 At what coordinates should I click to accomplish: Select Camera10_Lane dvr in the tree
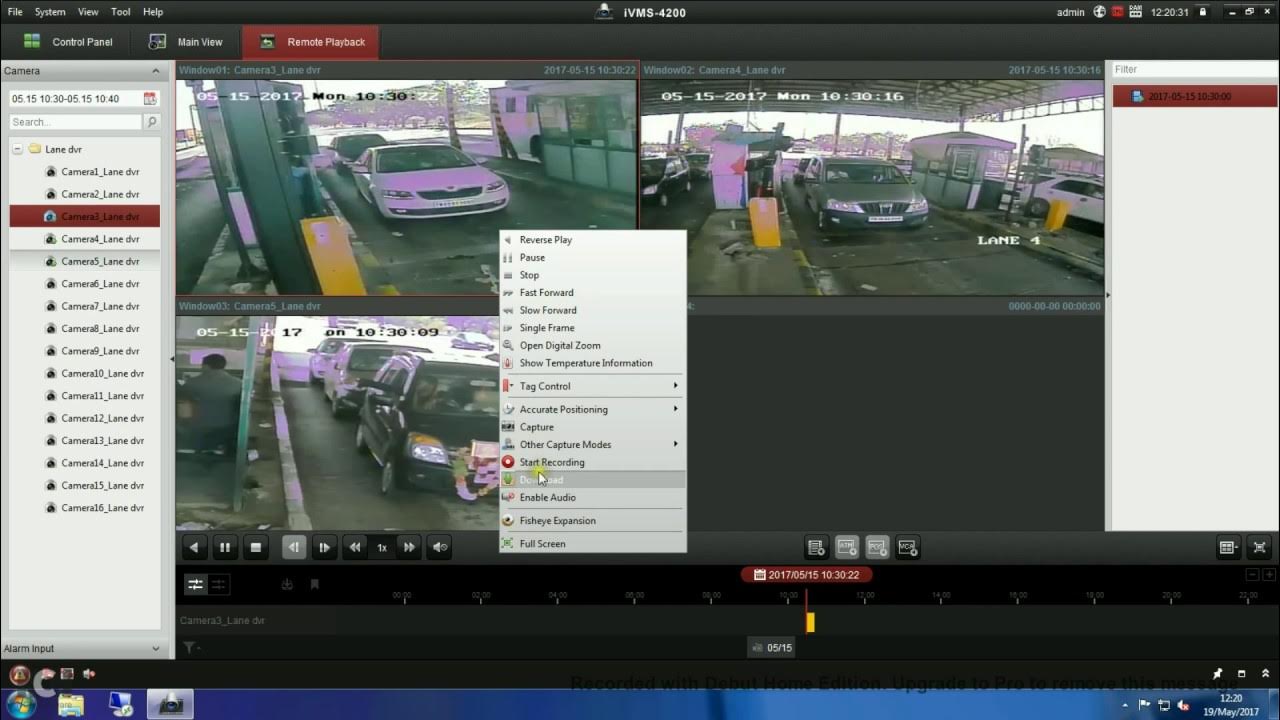point(102,373)
